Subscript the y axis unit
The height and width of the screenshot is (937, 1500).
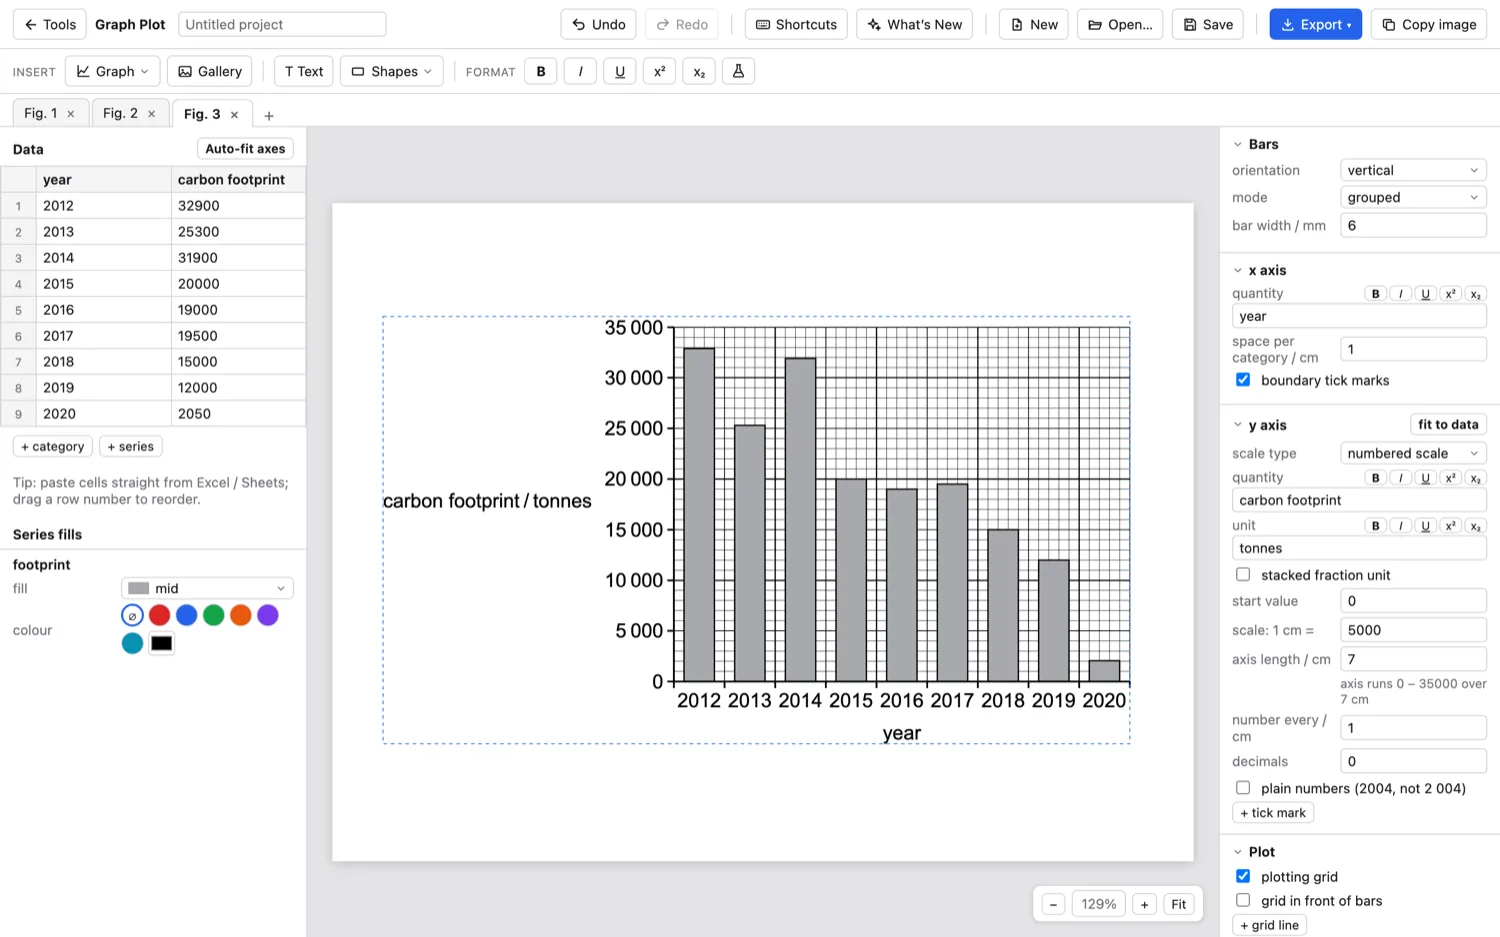pos(1476,526)
